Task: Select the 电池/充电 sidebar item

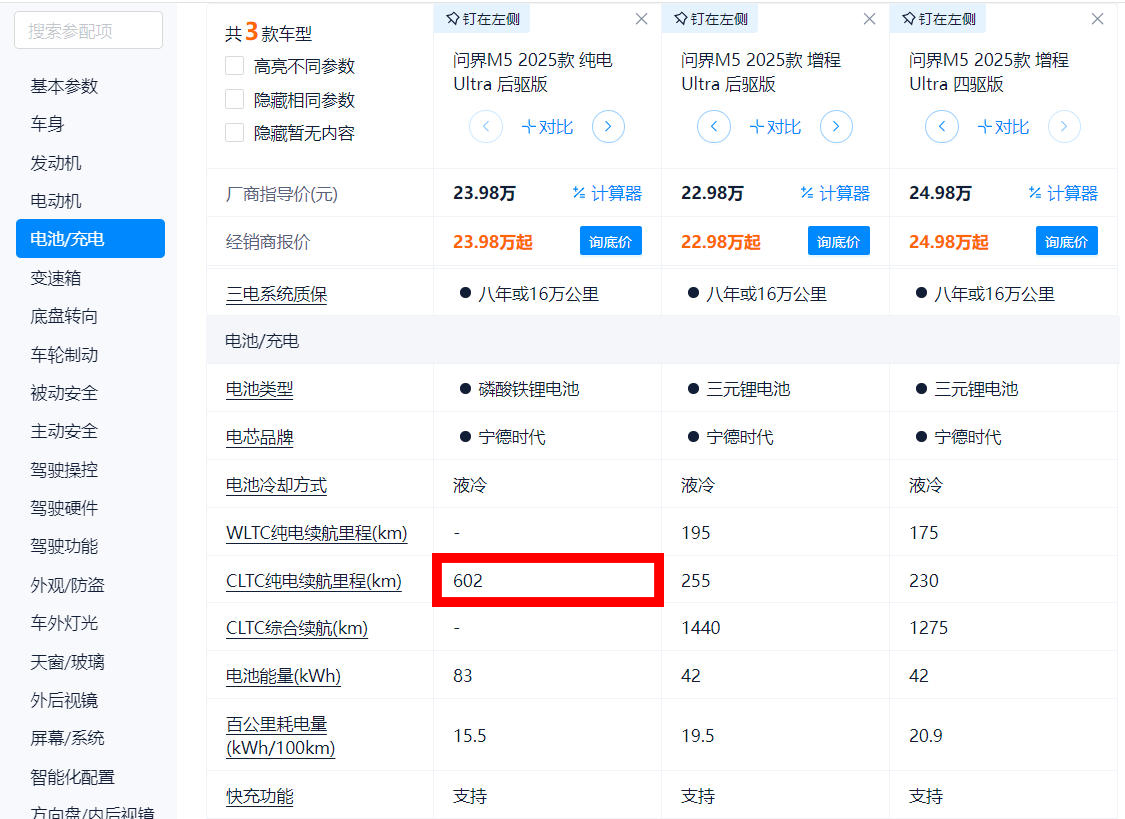Action: [x=90, y=238]
